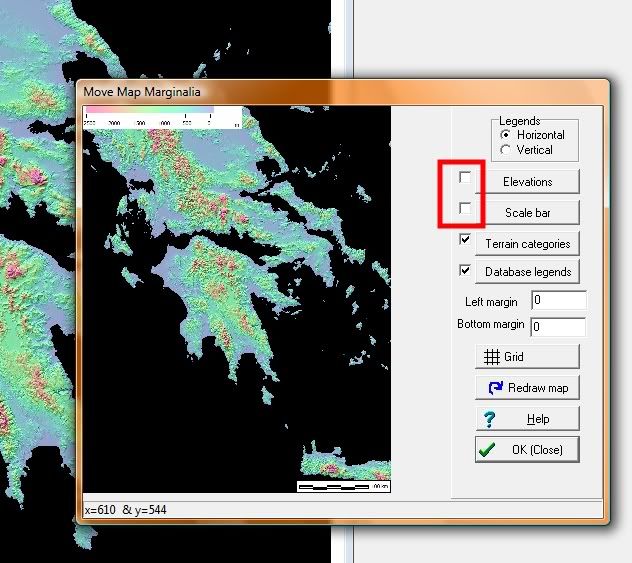Tick the Scale bar checkbox

click(x=465, y=208)
